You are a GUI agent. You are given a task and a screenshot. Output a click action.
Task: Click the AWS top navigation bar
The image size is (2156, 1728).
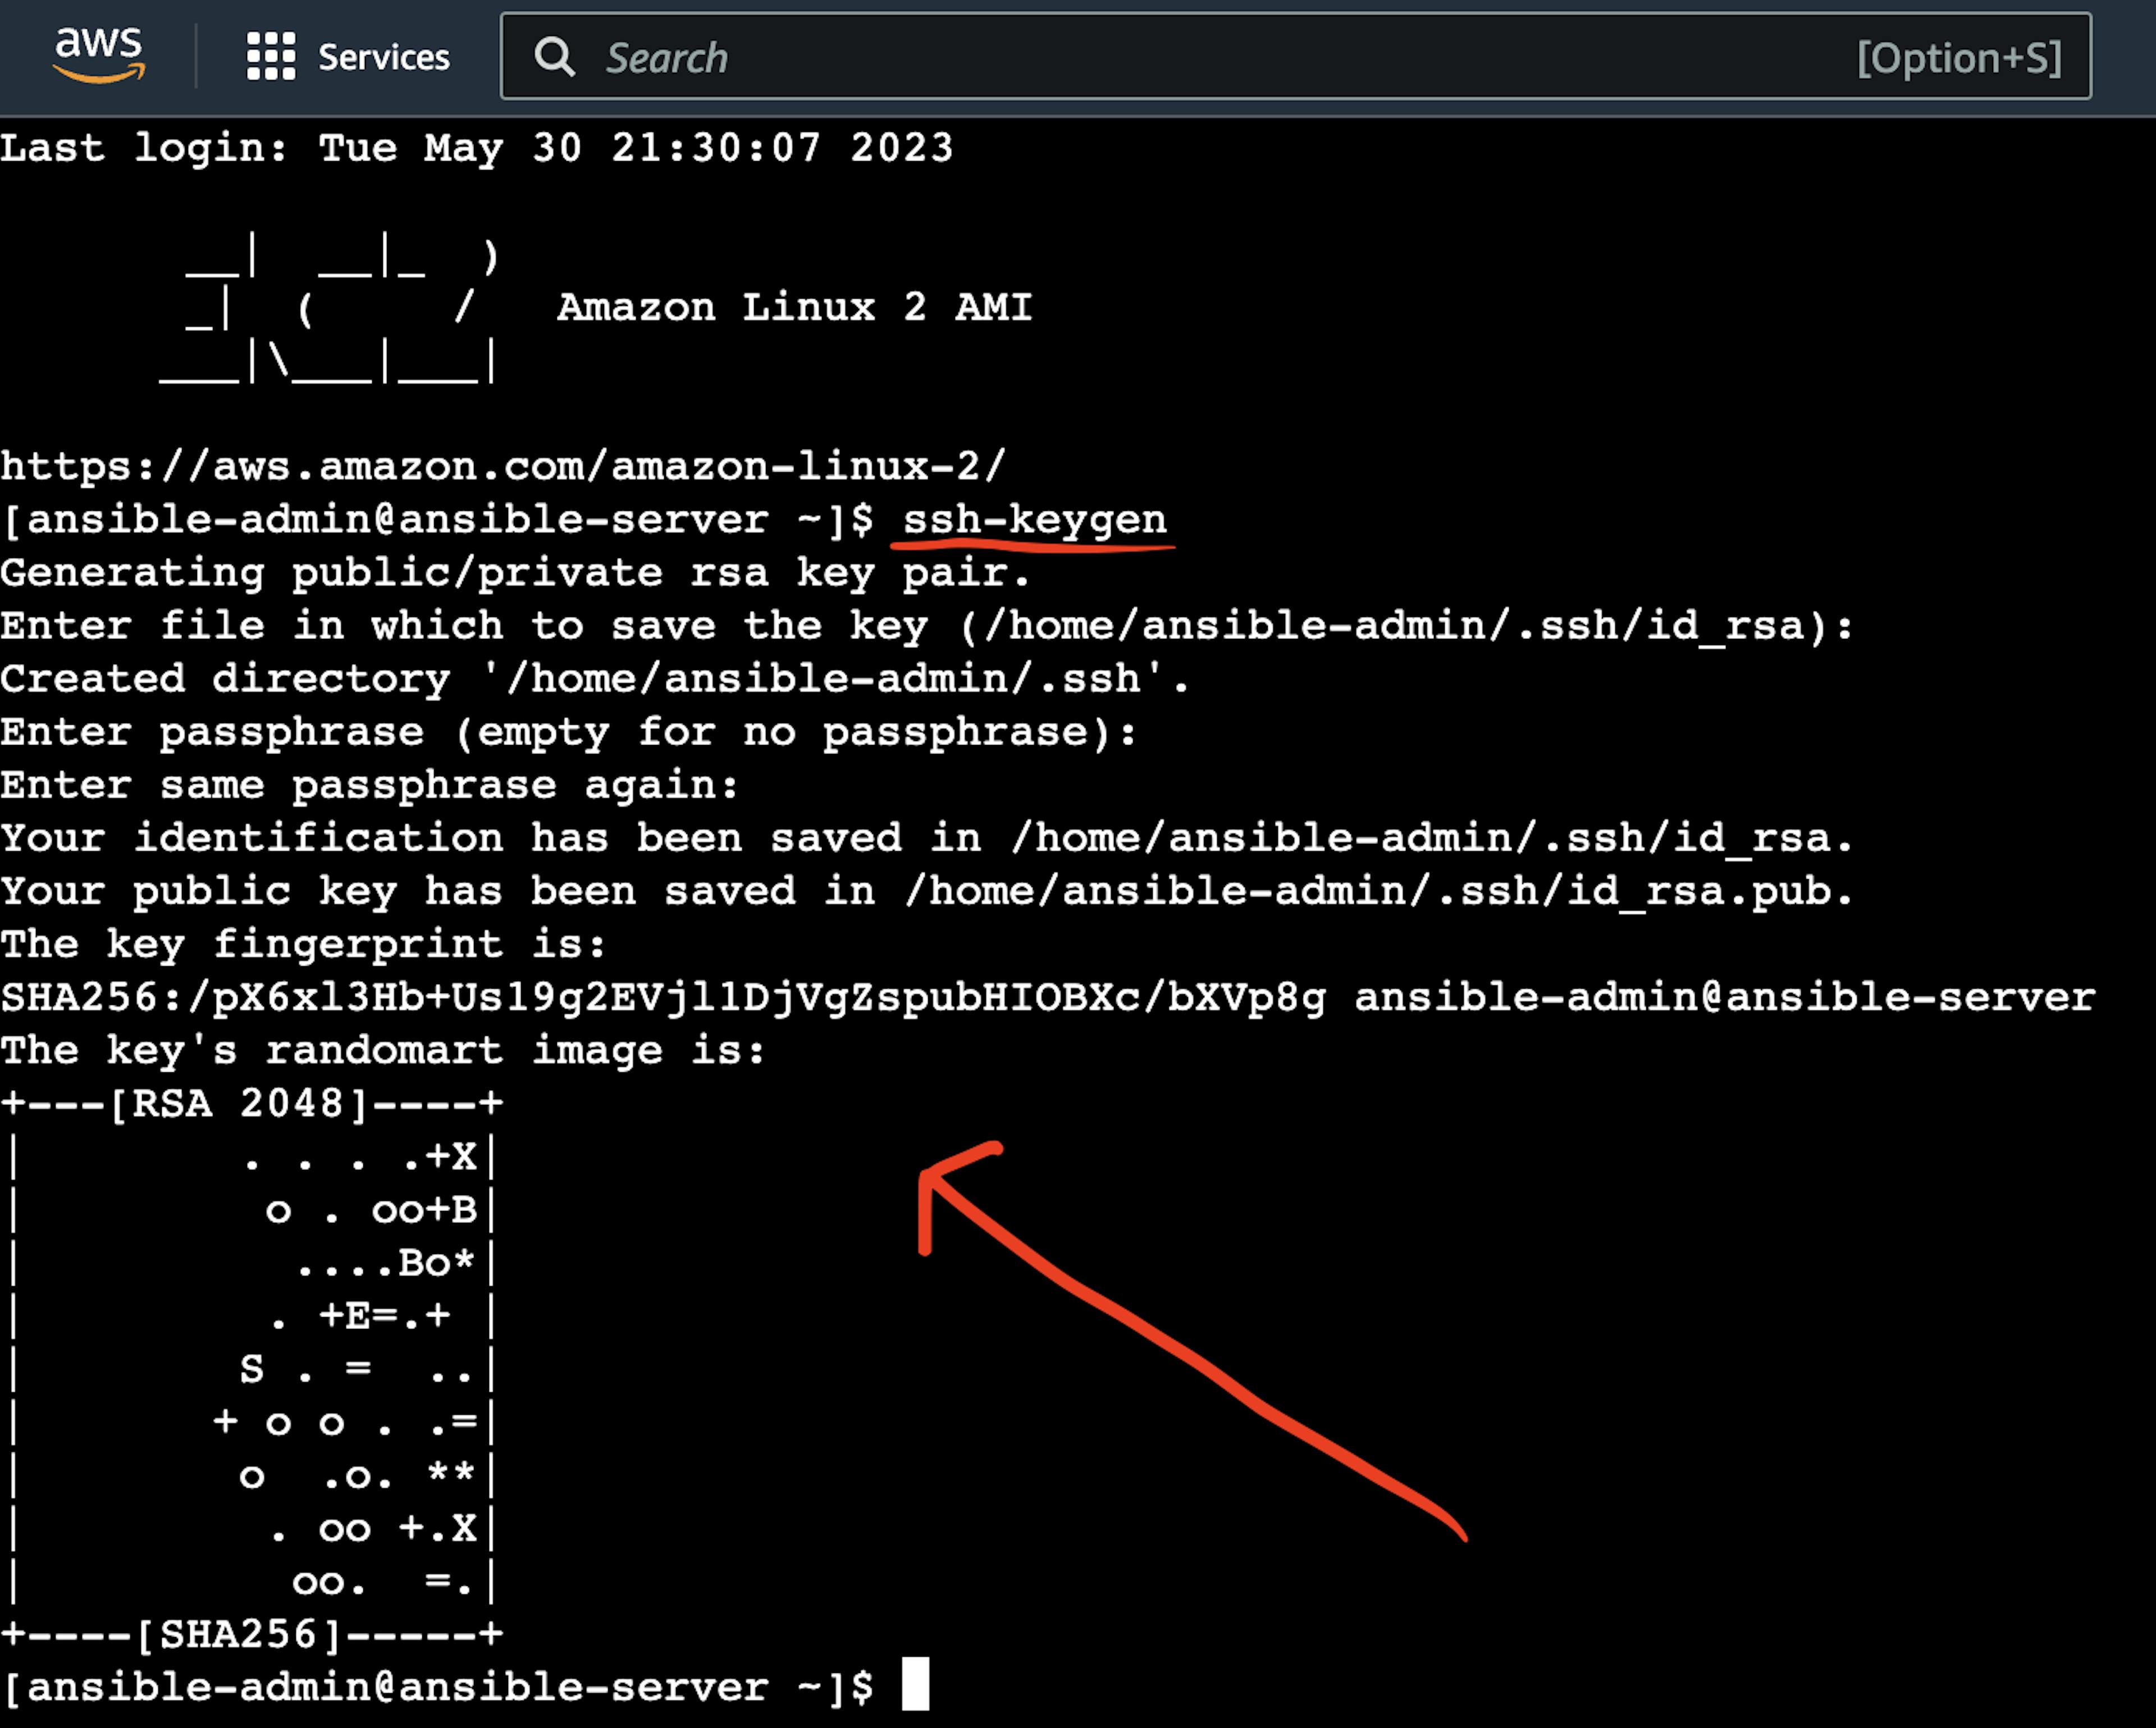point(1077,53)
